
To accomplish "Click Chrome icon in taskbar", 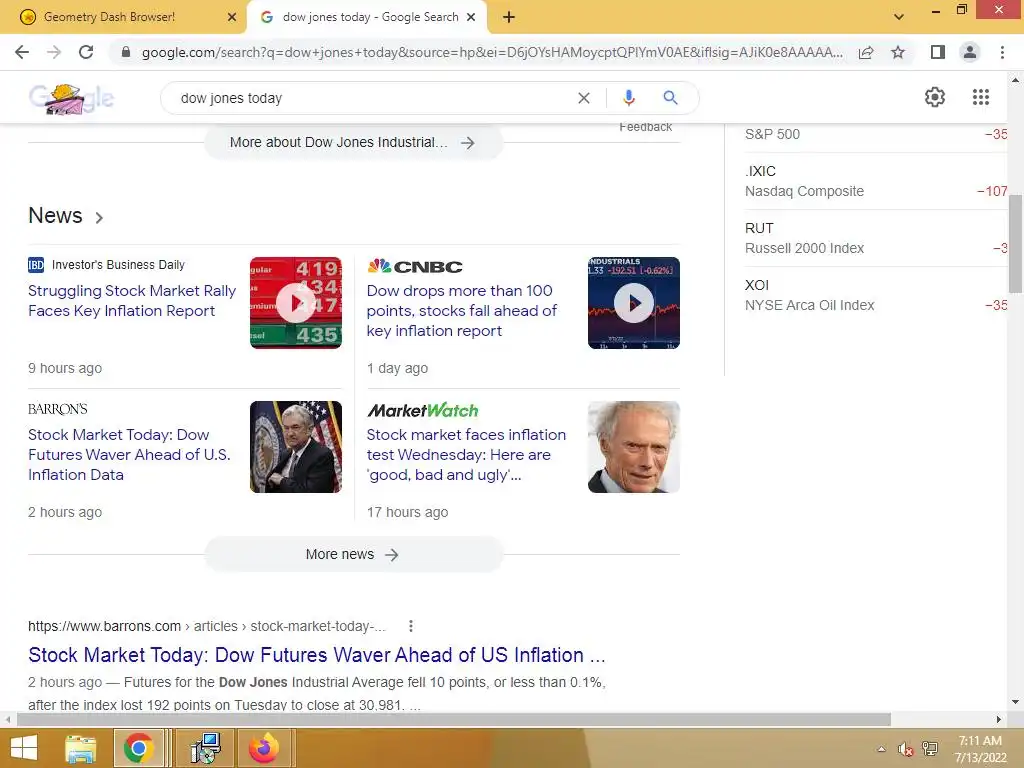I will [x=138, y=748].
